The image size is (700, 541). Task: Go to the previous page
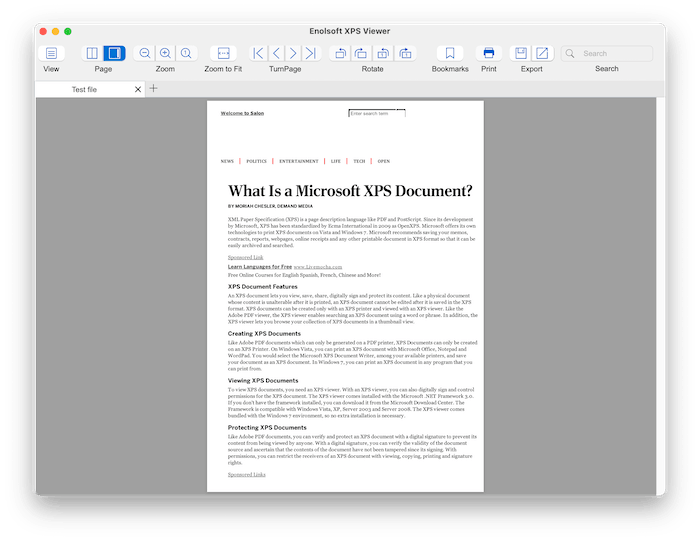tap(276, 53)
